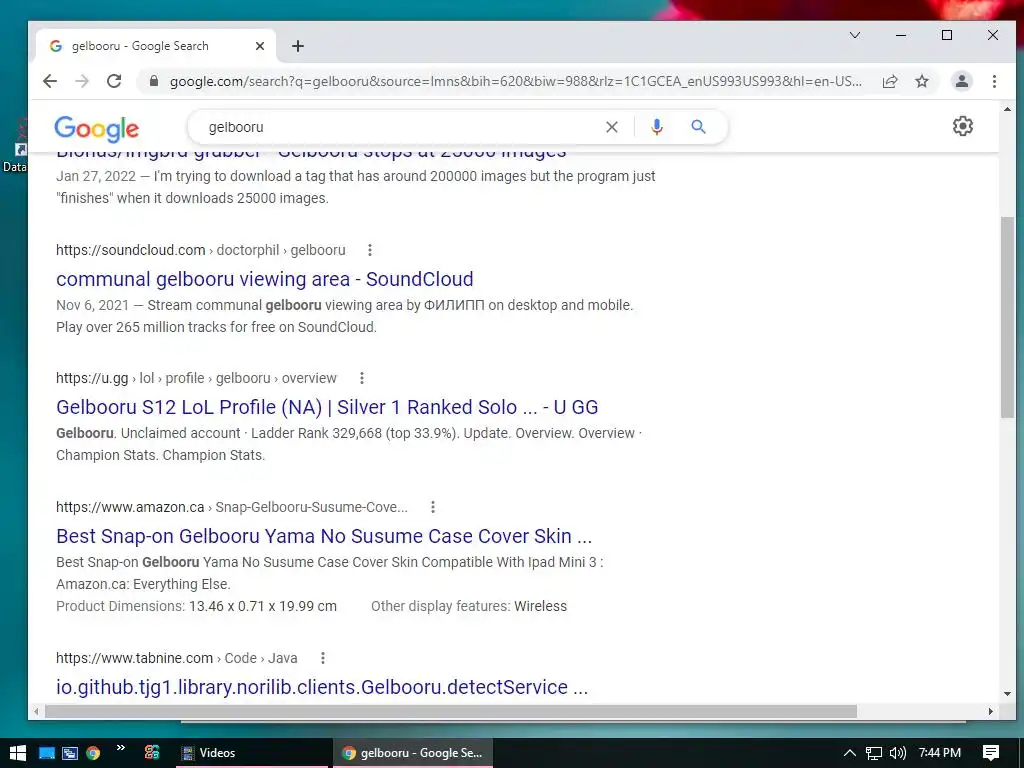Open the notifications action center

click(x=991, y=753)
